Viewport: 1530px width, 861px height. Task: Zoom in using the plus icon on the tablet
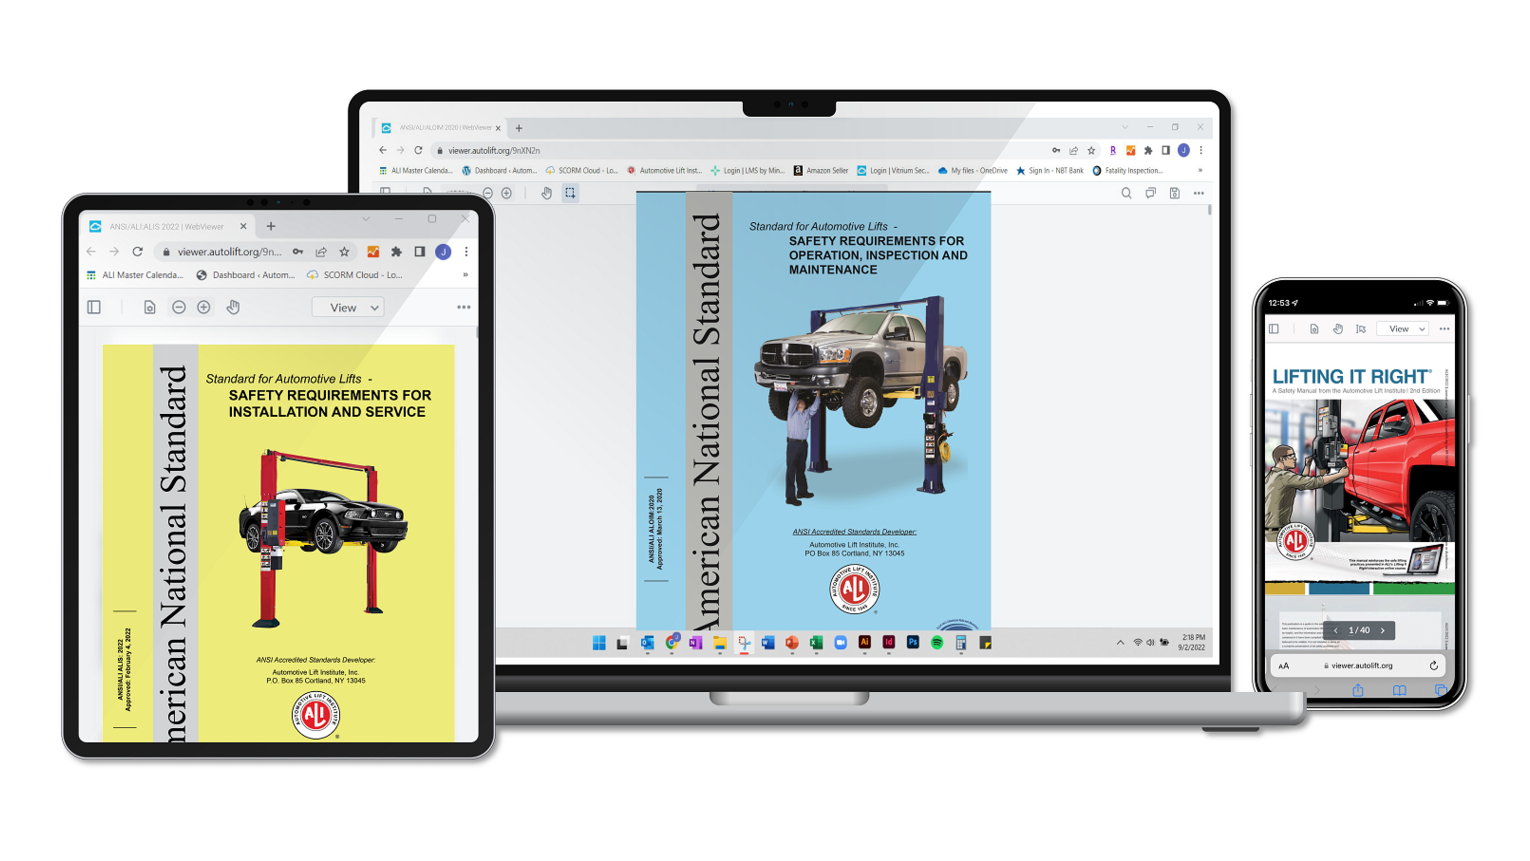(203, 306)
